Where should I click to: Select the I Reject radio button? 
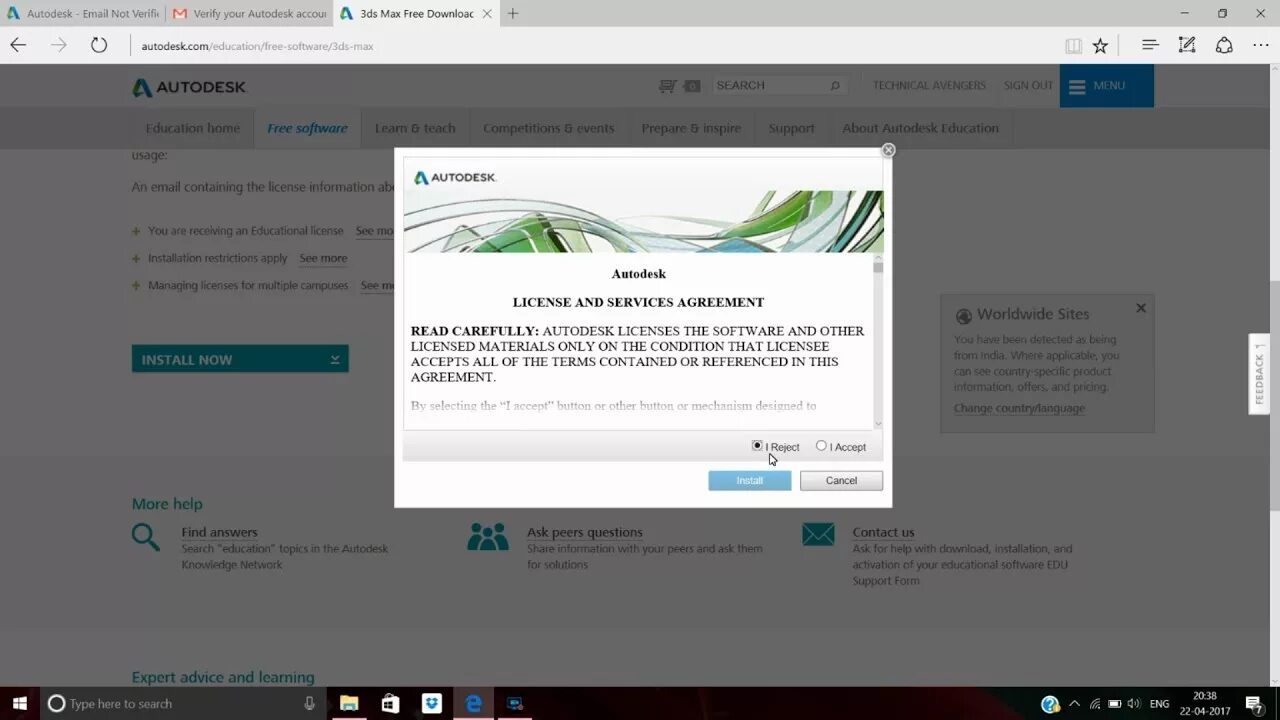[x=757, y=446]
